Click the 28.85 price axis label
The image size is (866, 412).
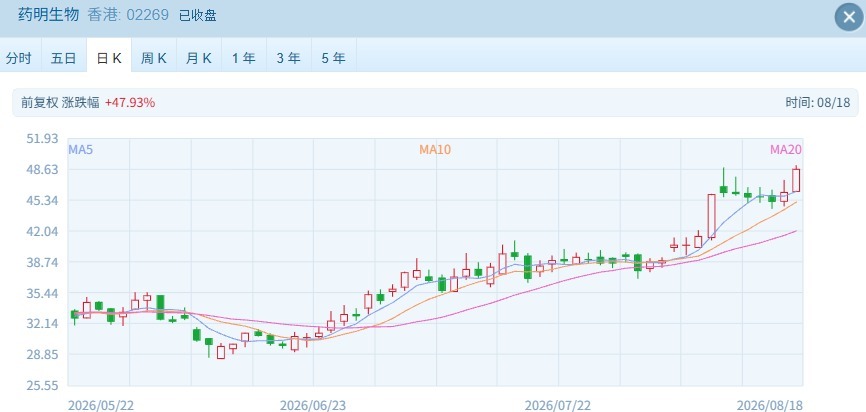pos(42,355)
